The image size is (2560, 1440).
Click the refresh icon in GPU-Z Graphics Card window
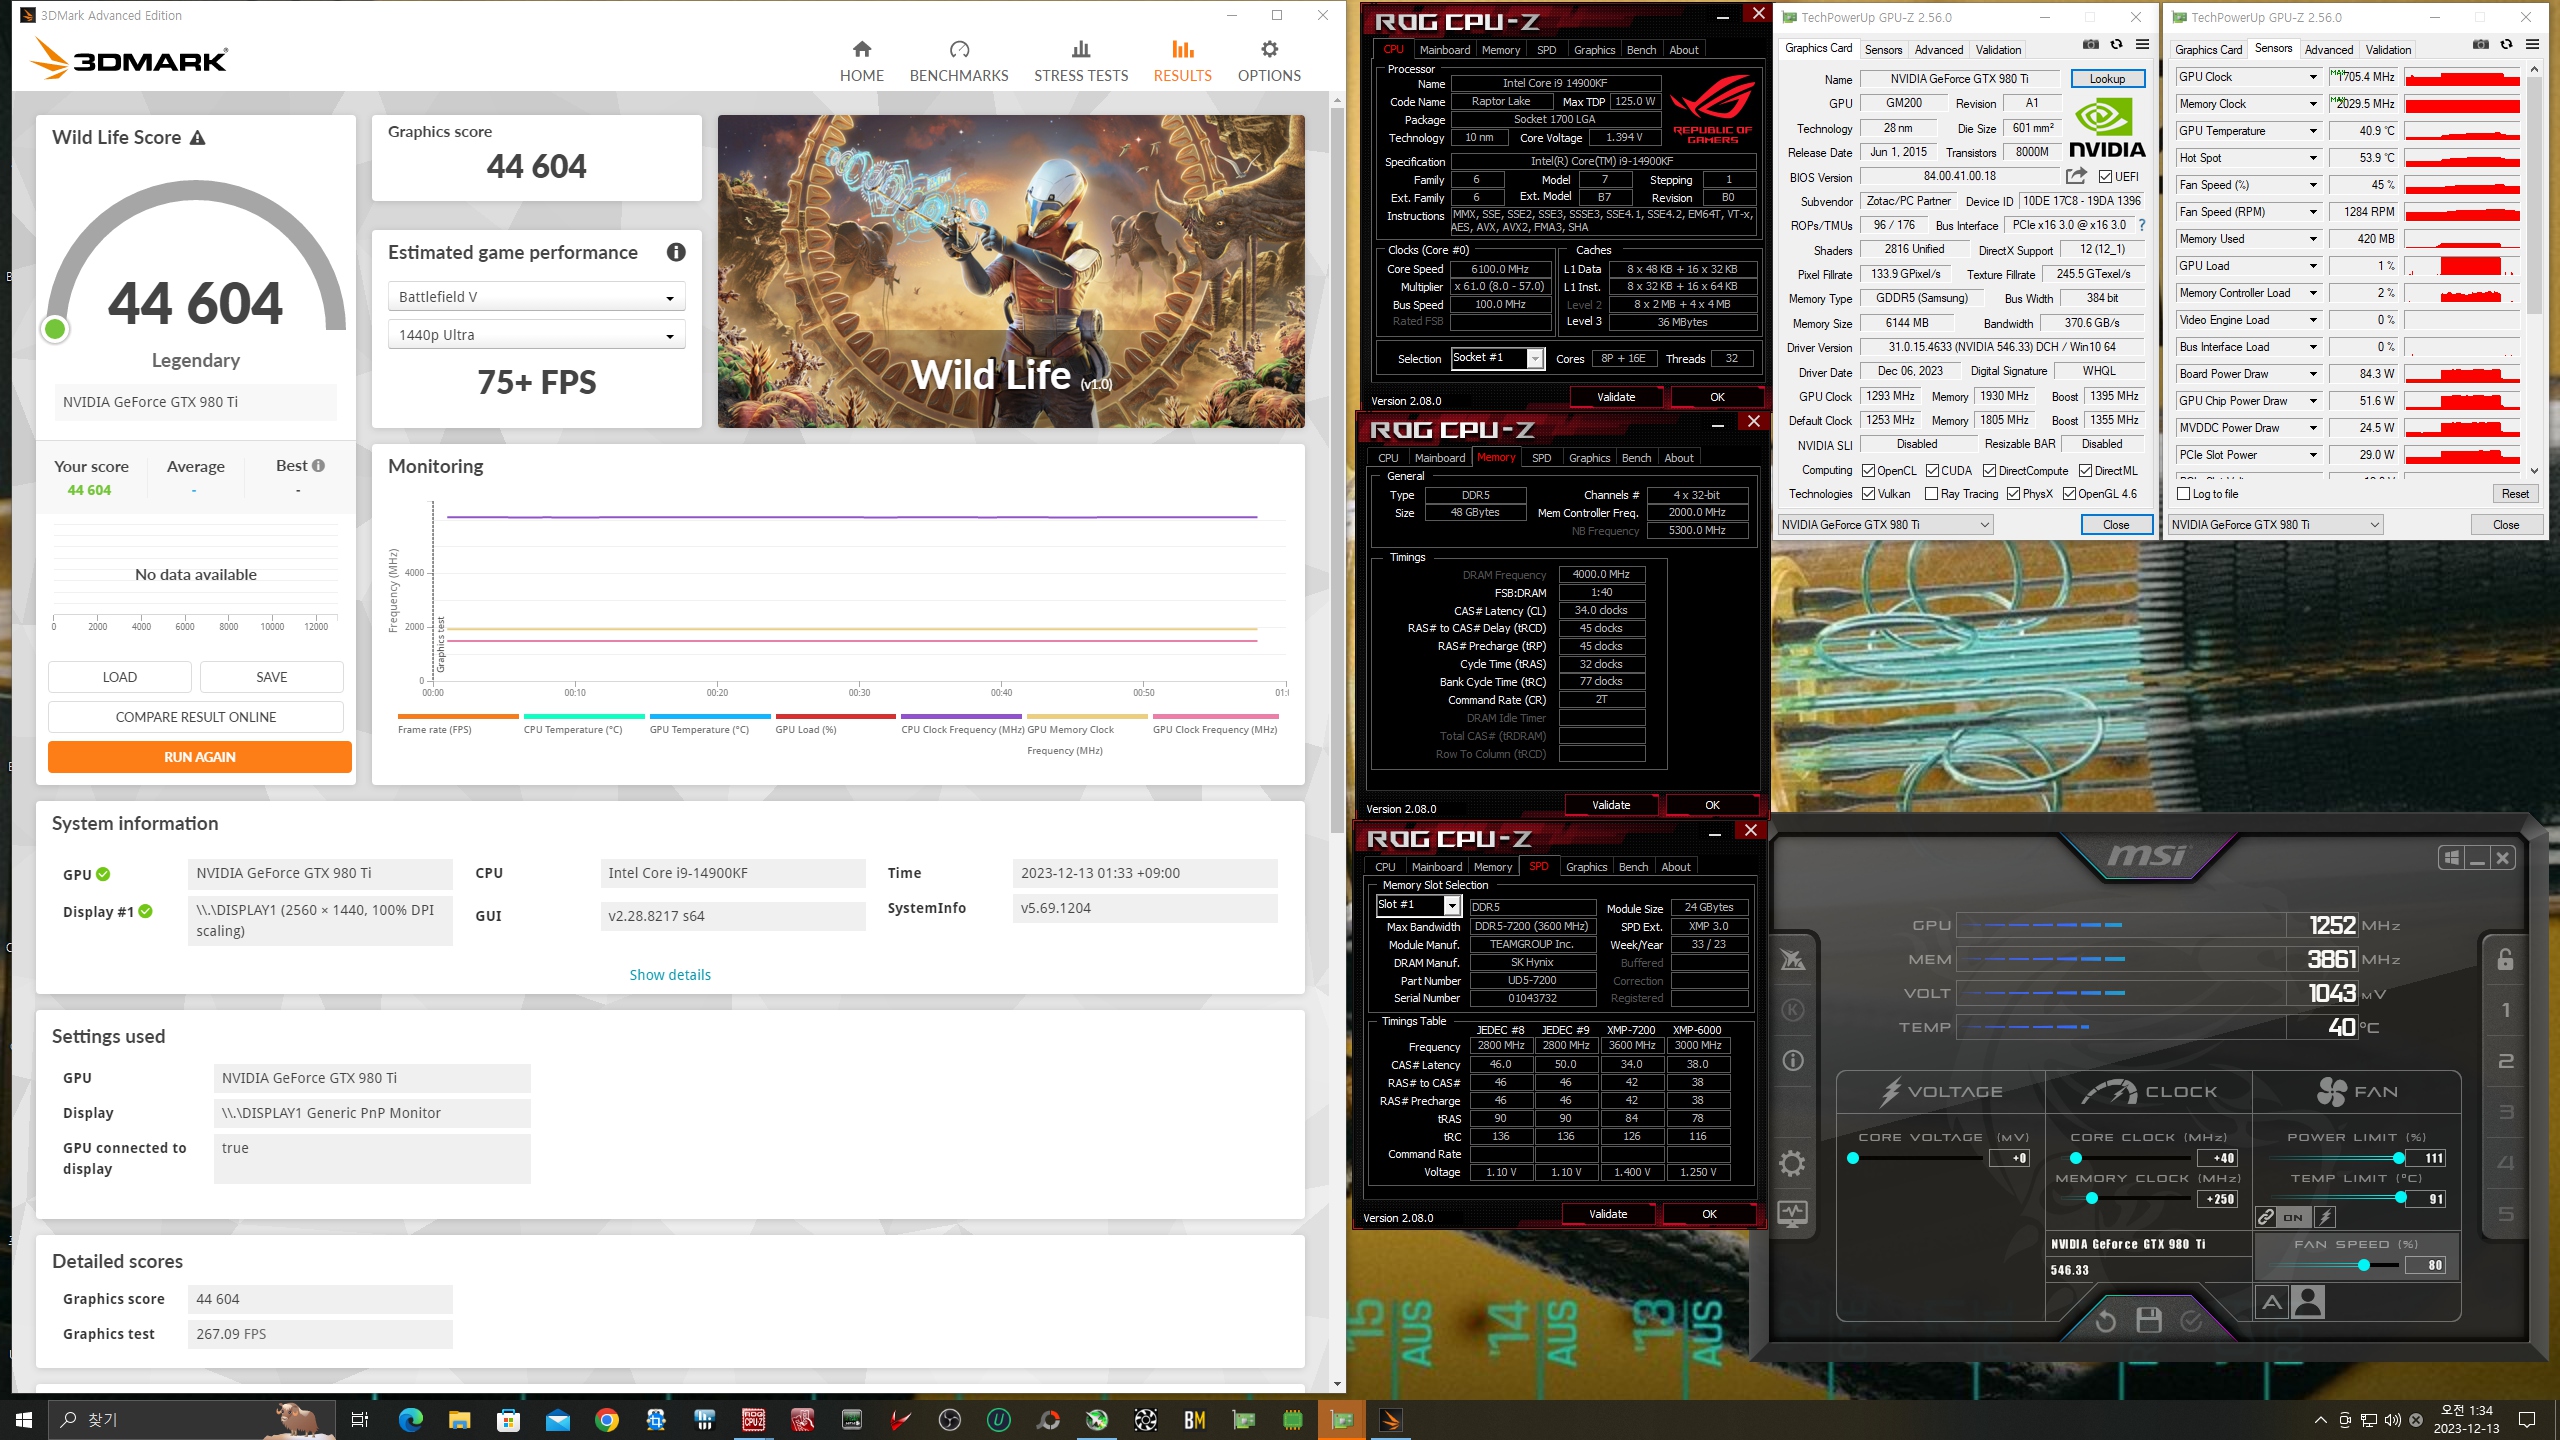(x=2116, y=45)
